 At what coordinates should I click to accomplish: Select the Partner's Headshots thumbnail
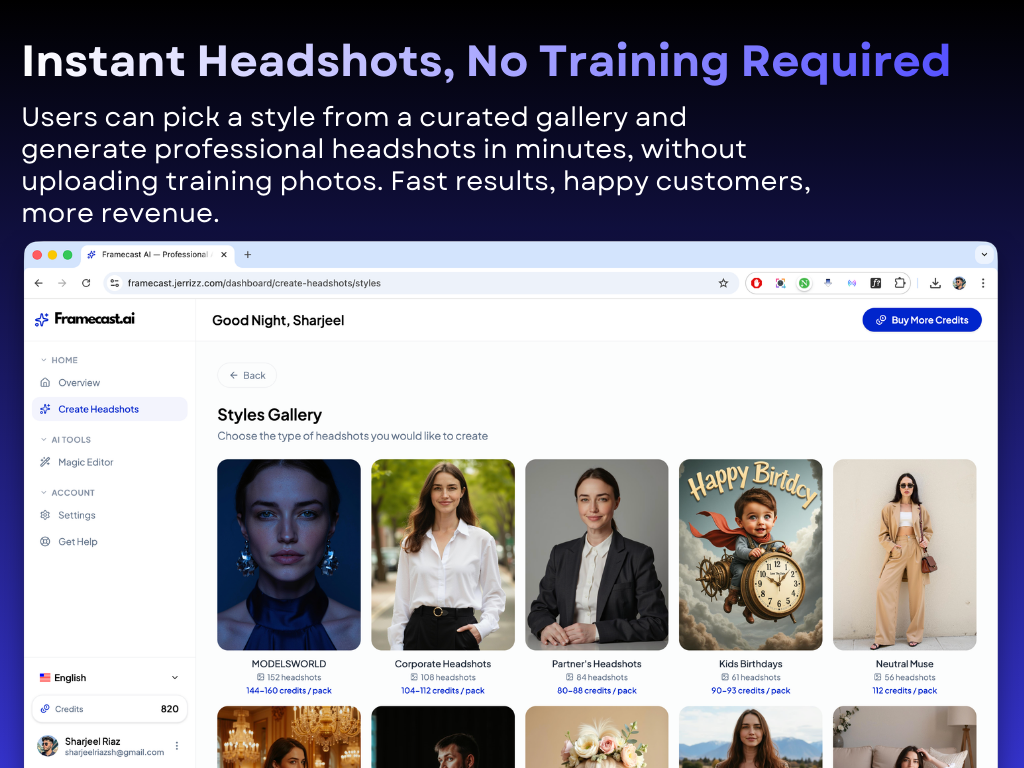tap(597, 554)
